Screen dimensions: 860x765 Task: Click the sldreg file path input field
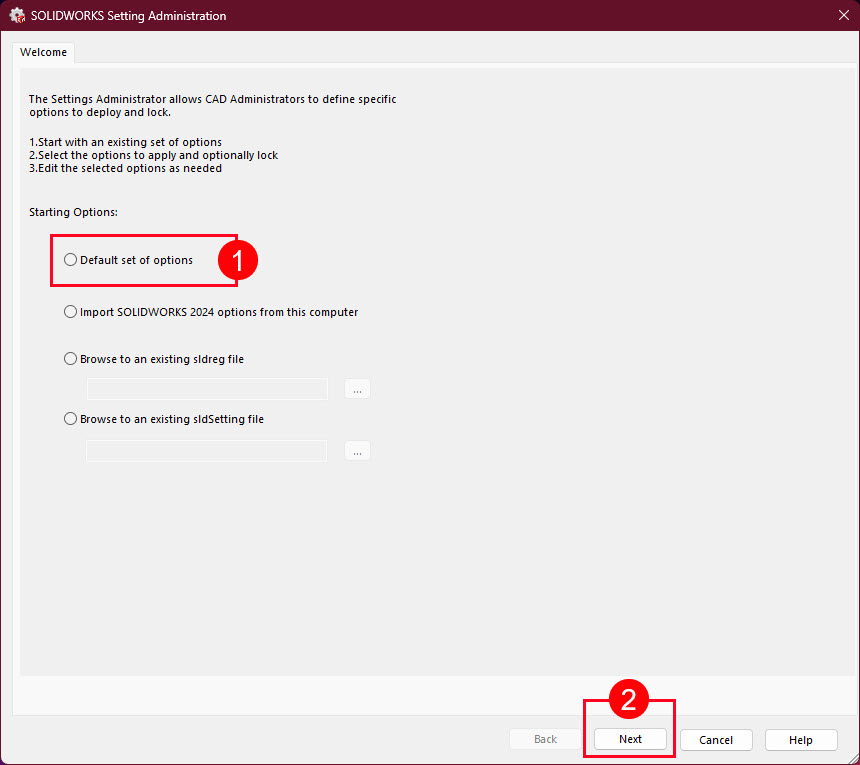click(207, 389)
